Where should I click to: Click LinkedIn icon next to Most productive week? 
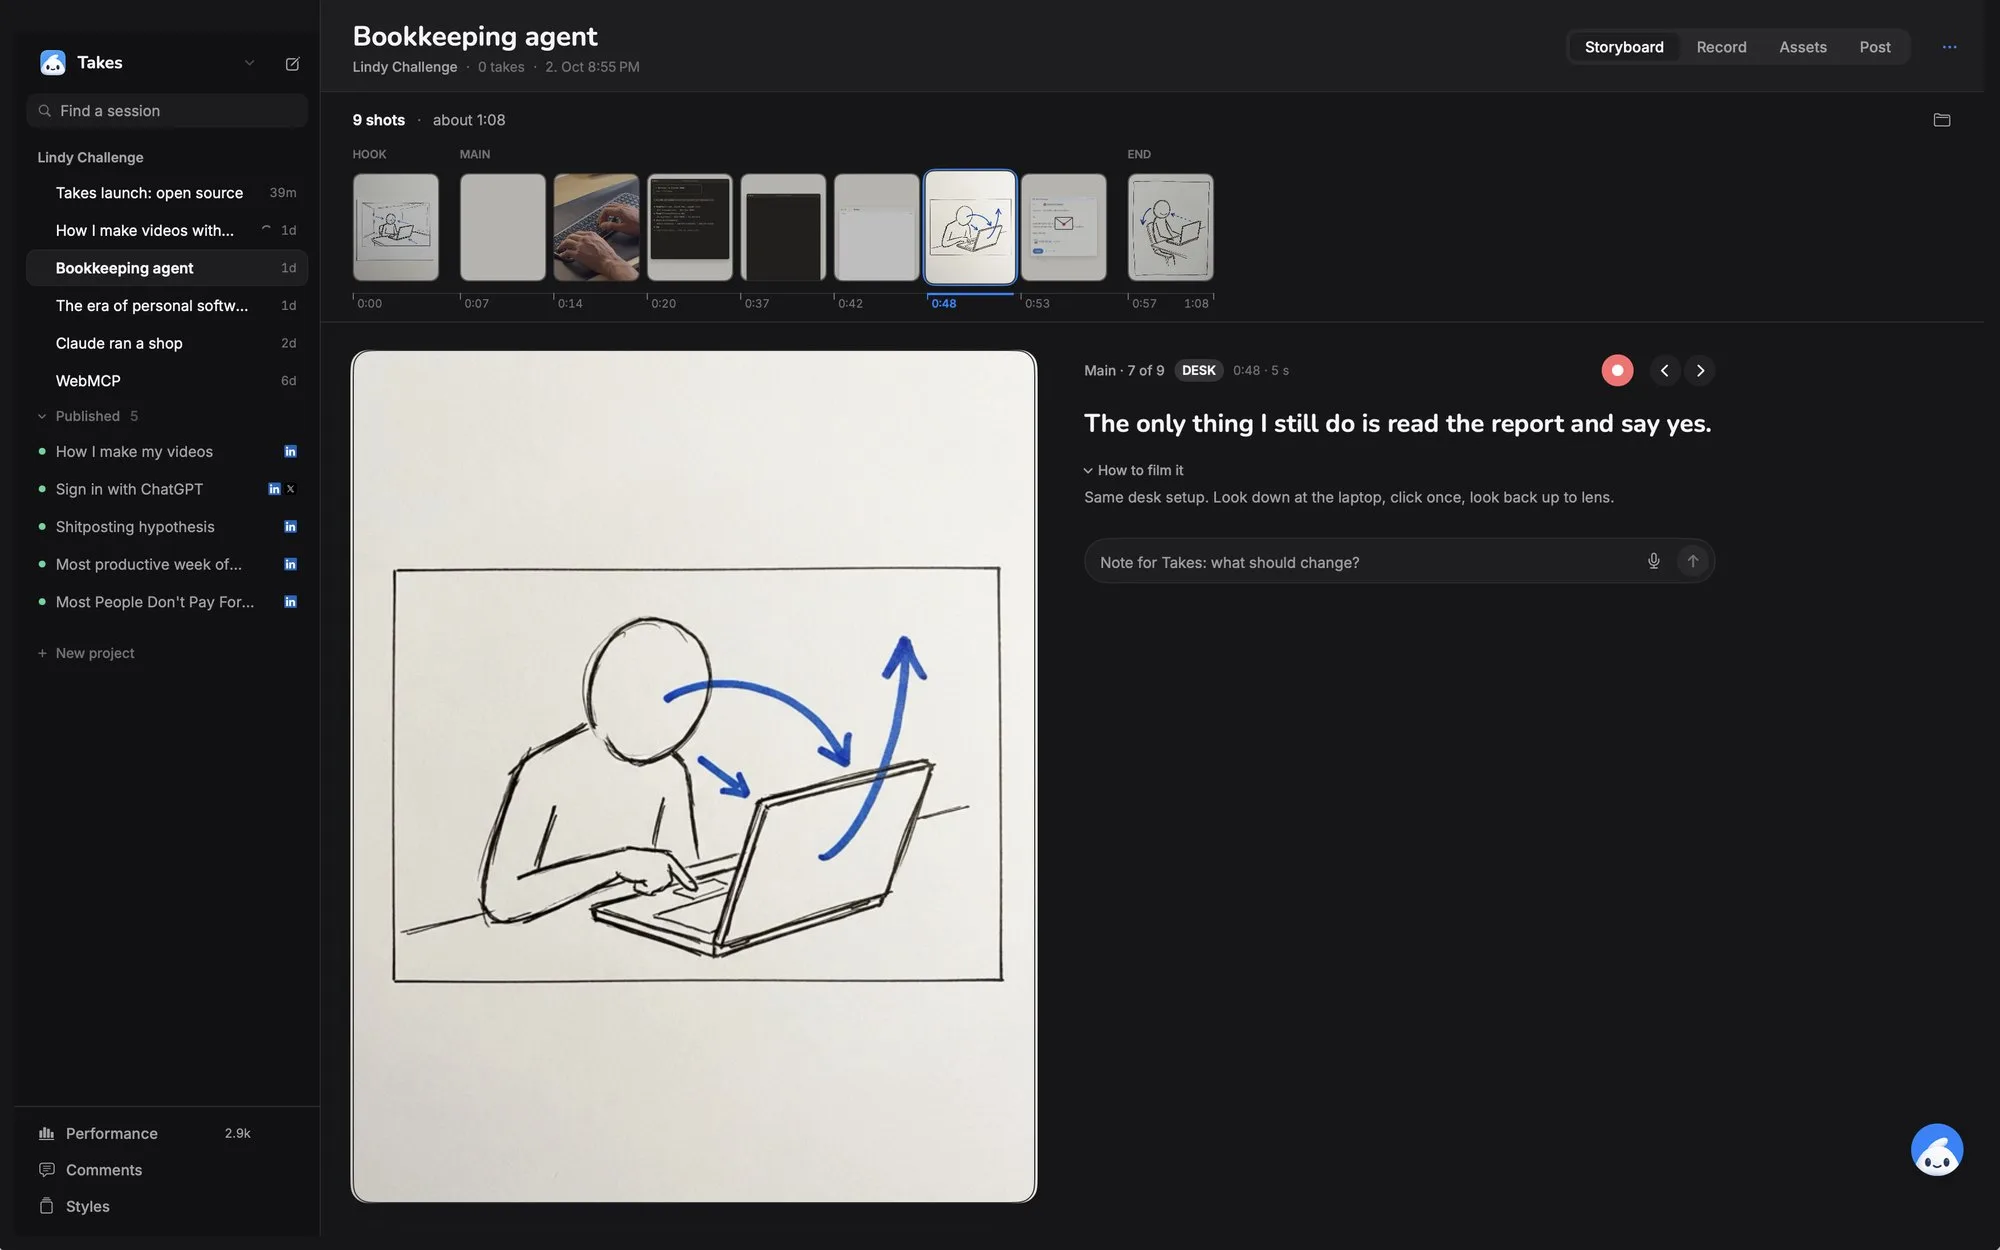coord(290,564)
